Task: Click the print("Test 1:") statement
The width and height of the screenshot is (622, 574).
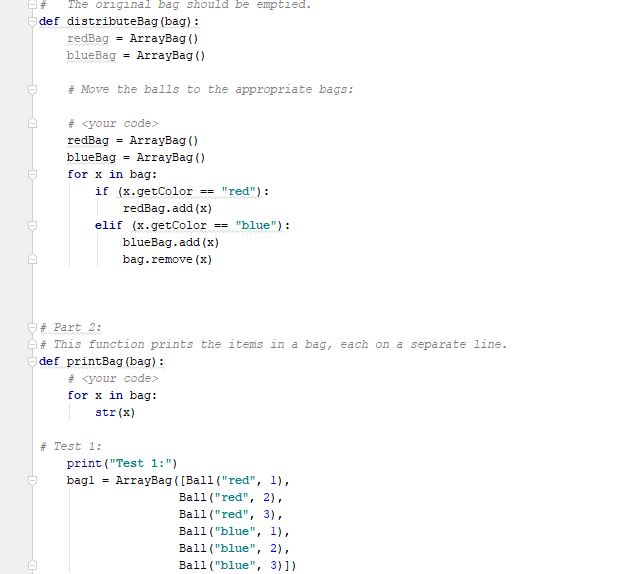Action: point(121,463)
